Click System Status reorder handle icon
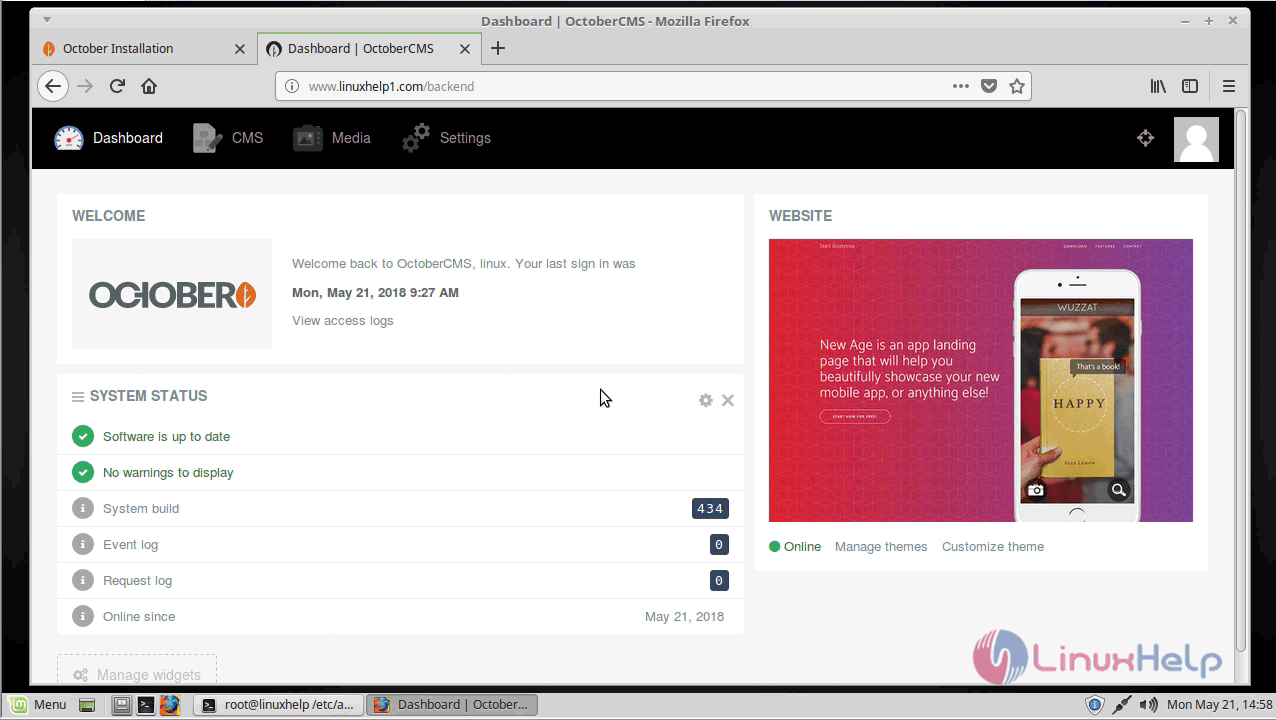The height and width of the screenshot is (720, 1276). (78, 397)
